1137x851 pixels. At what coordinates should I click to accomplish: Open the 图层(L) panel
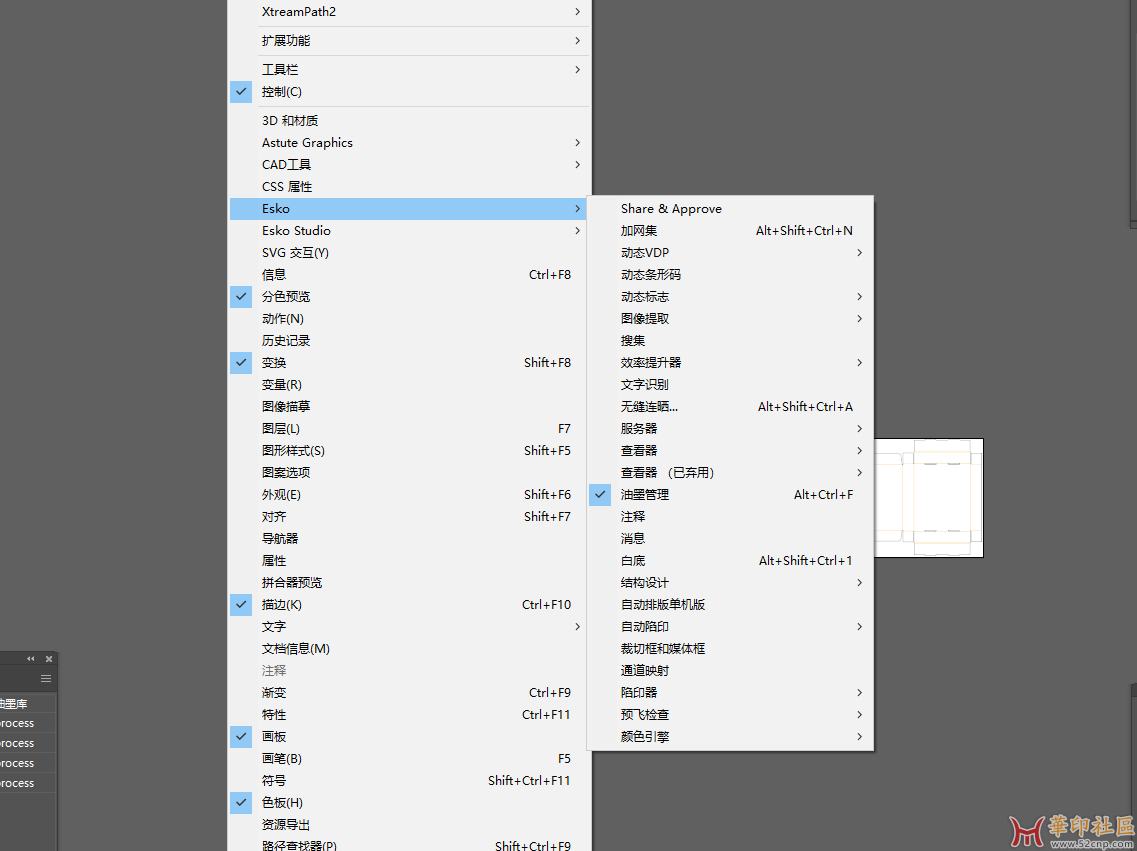410,428
